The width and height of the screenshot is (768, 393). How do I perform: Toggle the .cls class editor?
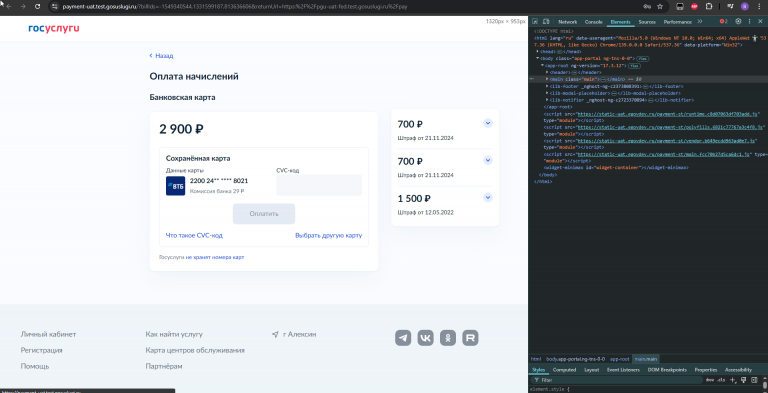coord(721,380)
